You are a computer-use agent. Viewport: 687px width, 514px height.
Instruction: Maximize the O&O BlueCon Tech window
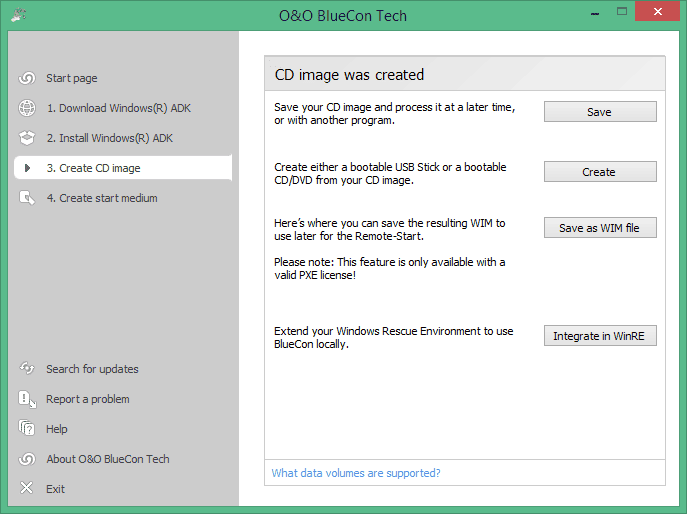tap(622, 11)
